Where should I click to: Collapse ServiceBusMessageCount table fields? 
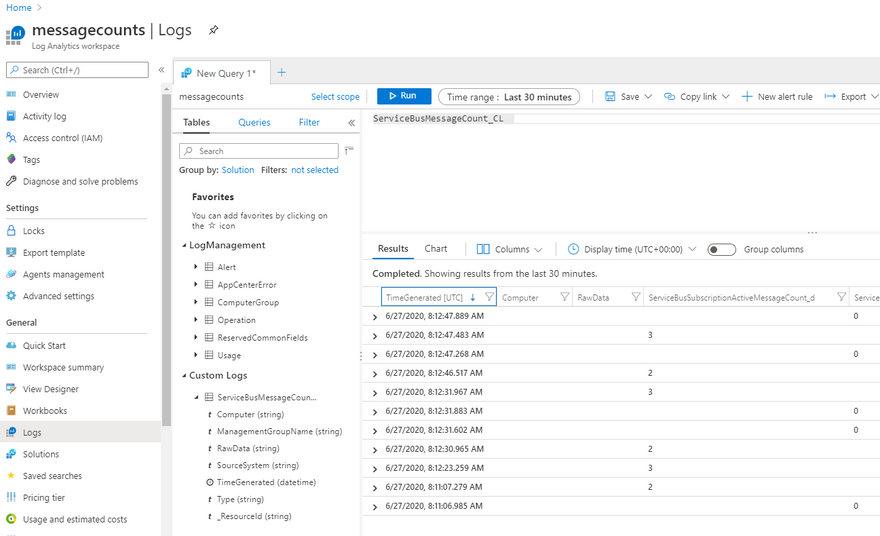(196, 397)
